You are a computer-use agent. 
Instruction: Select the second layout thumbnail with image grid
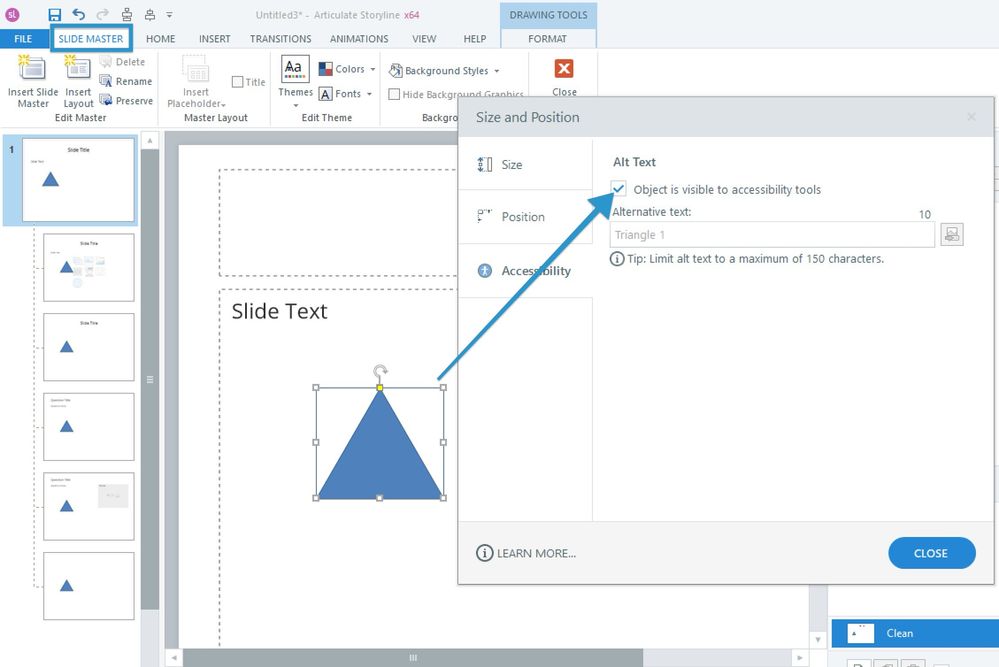(x=88, y=267)
